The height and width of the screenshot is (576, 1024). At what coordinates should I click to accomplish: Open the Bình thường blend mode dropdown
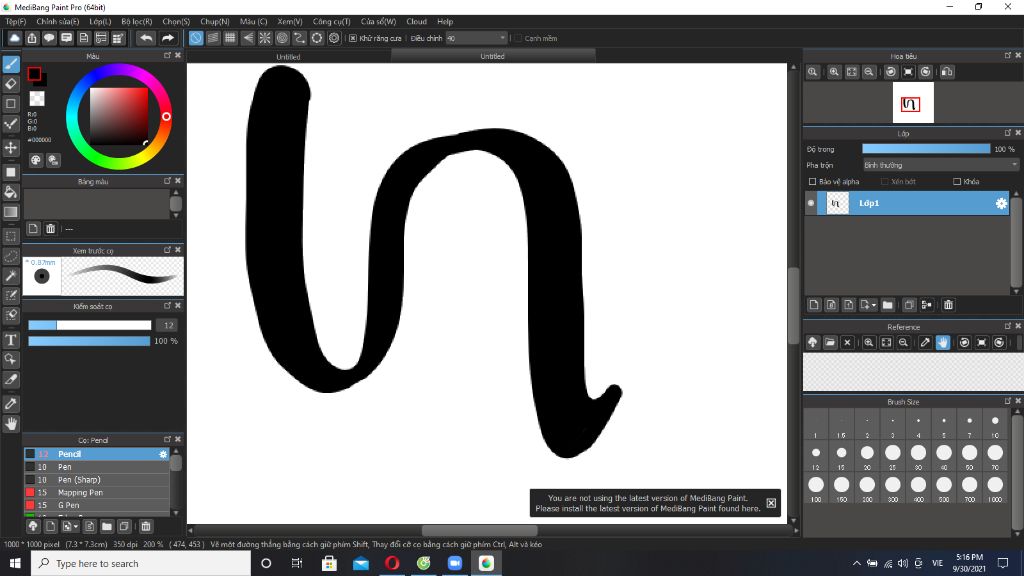point(935,164)
